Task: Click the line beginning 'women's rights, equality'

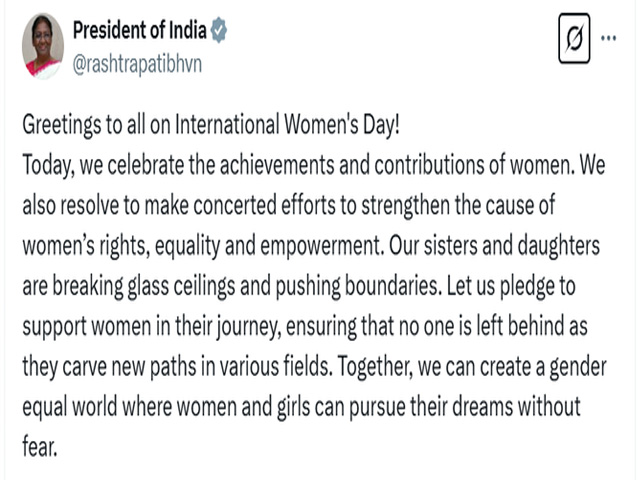Action: (311, 246)
